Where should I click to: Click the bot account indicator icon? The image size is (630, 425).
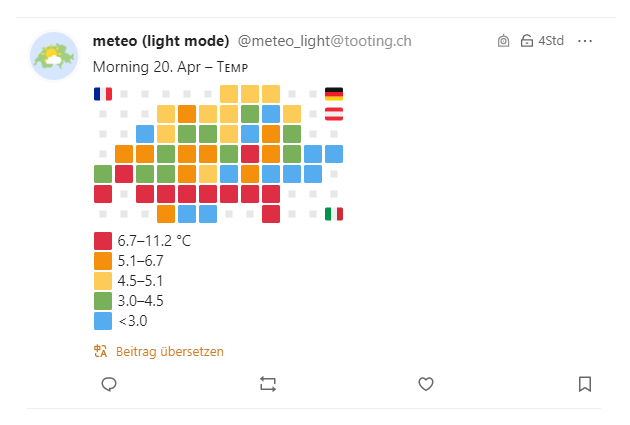[503, 41]
